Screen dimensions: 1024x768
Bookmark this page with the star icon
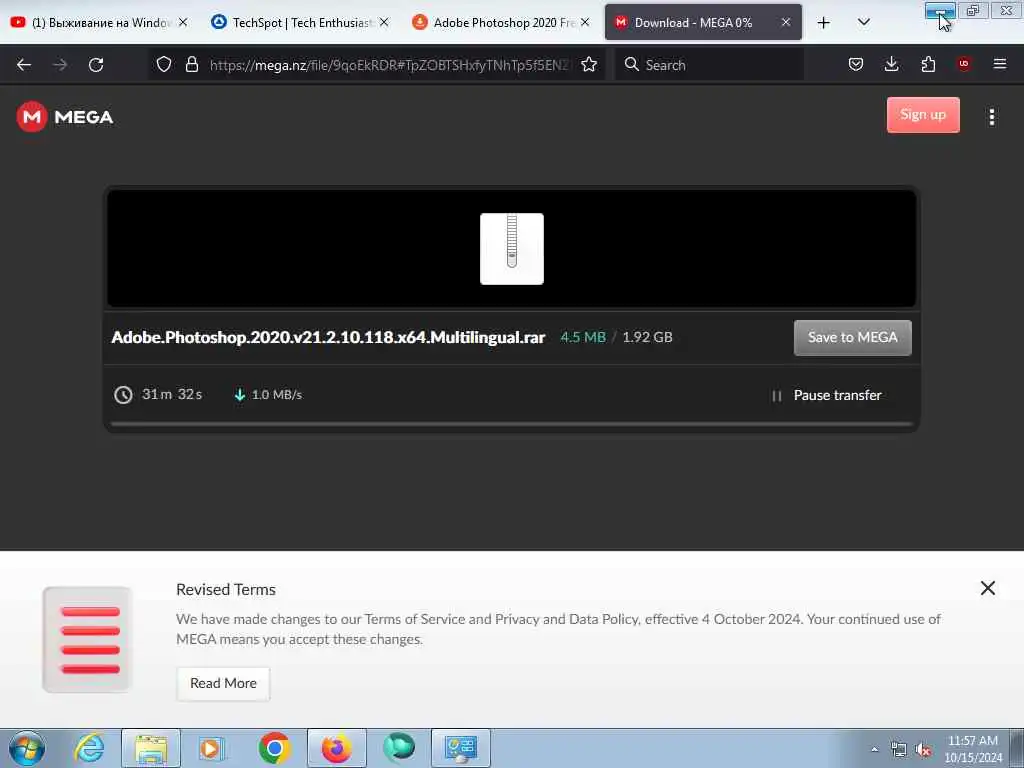(589, 64)
